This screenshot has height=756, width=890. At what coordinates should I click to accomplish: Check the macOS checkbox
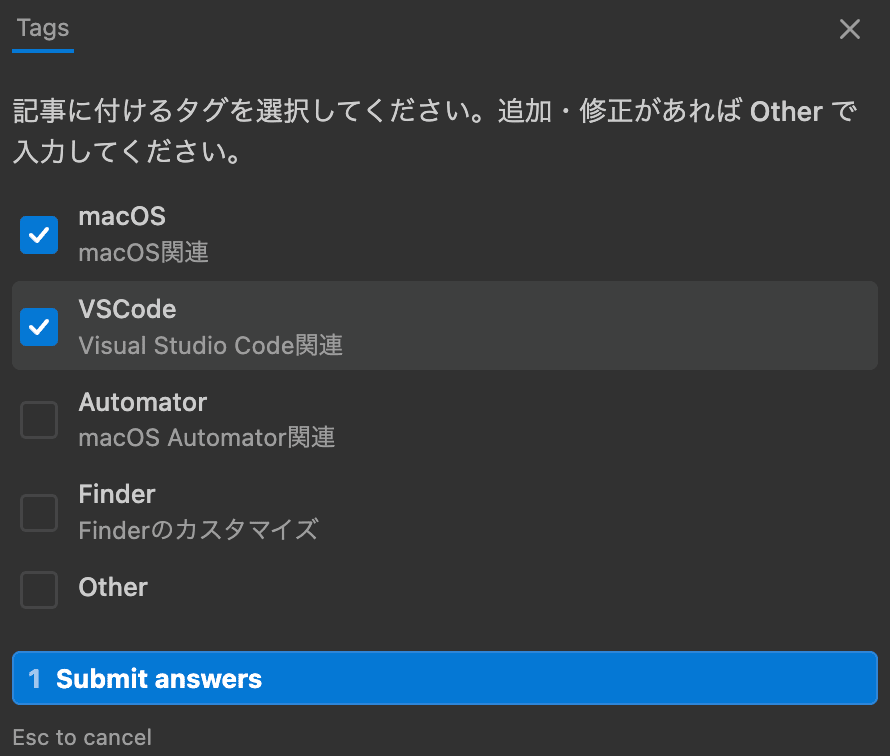coord(38,234)
